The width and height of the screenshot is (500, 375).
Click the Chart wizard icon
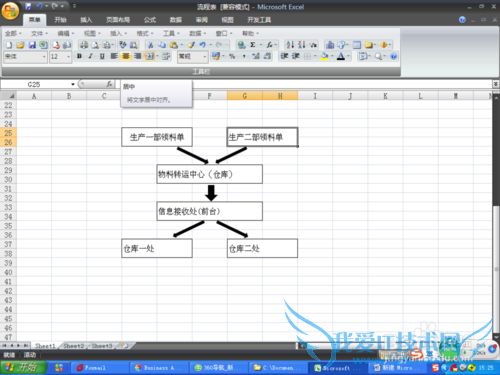330,45
